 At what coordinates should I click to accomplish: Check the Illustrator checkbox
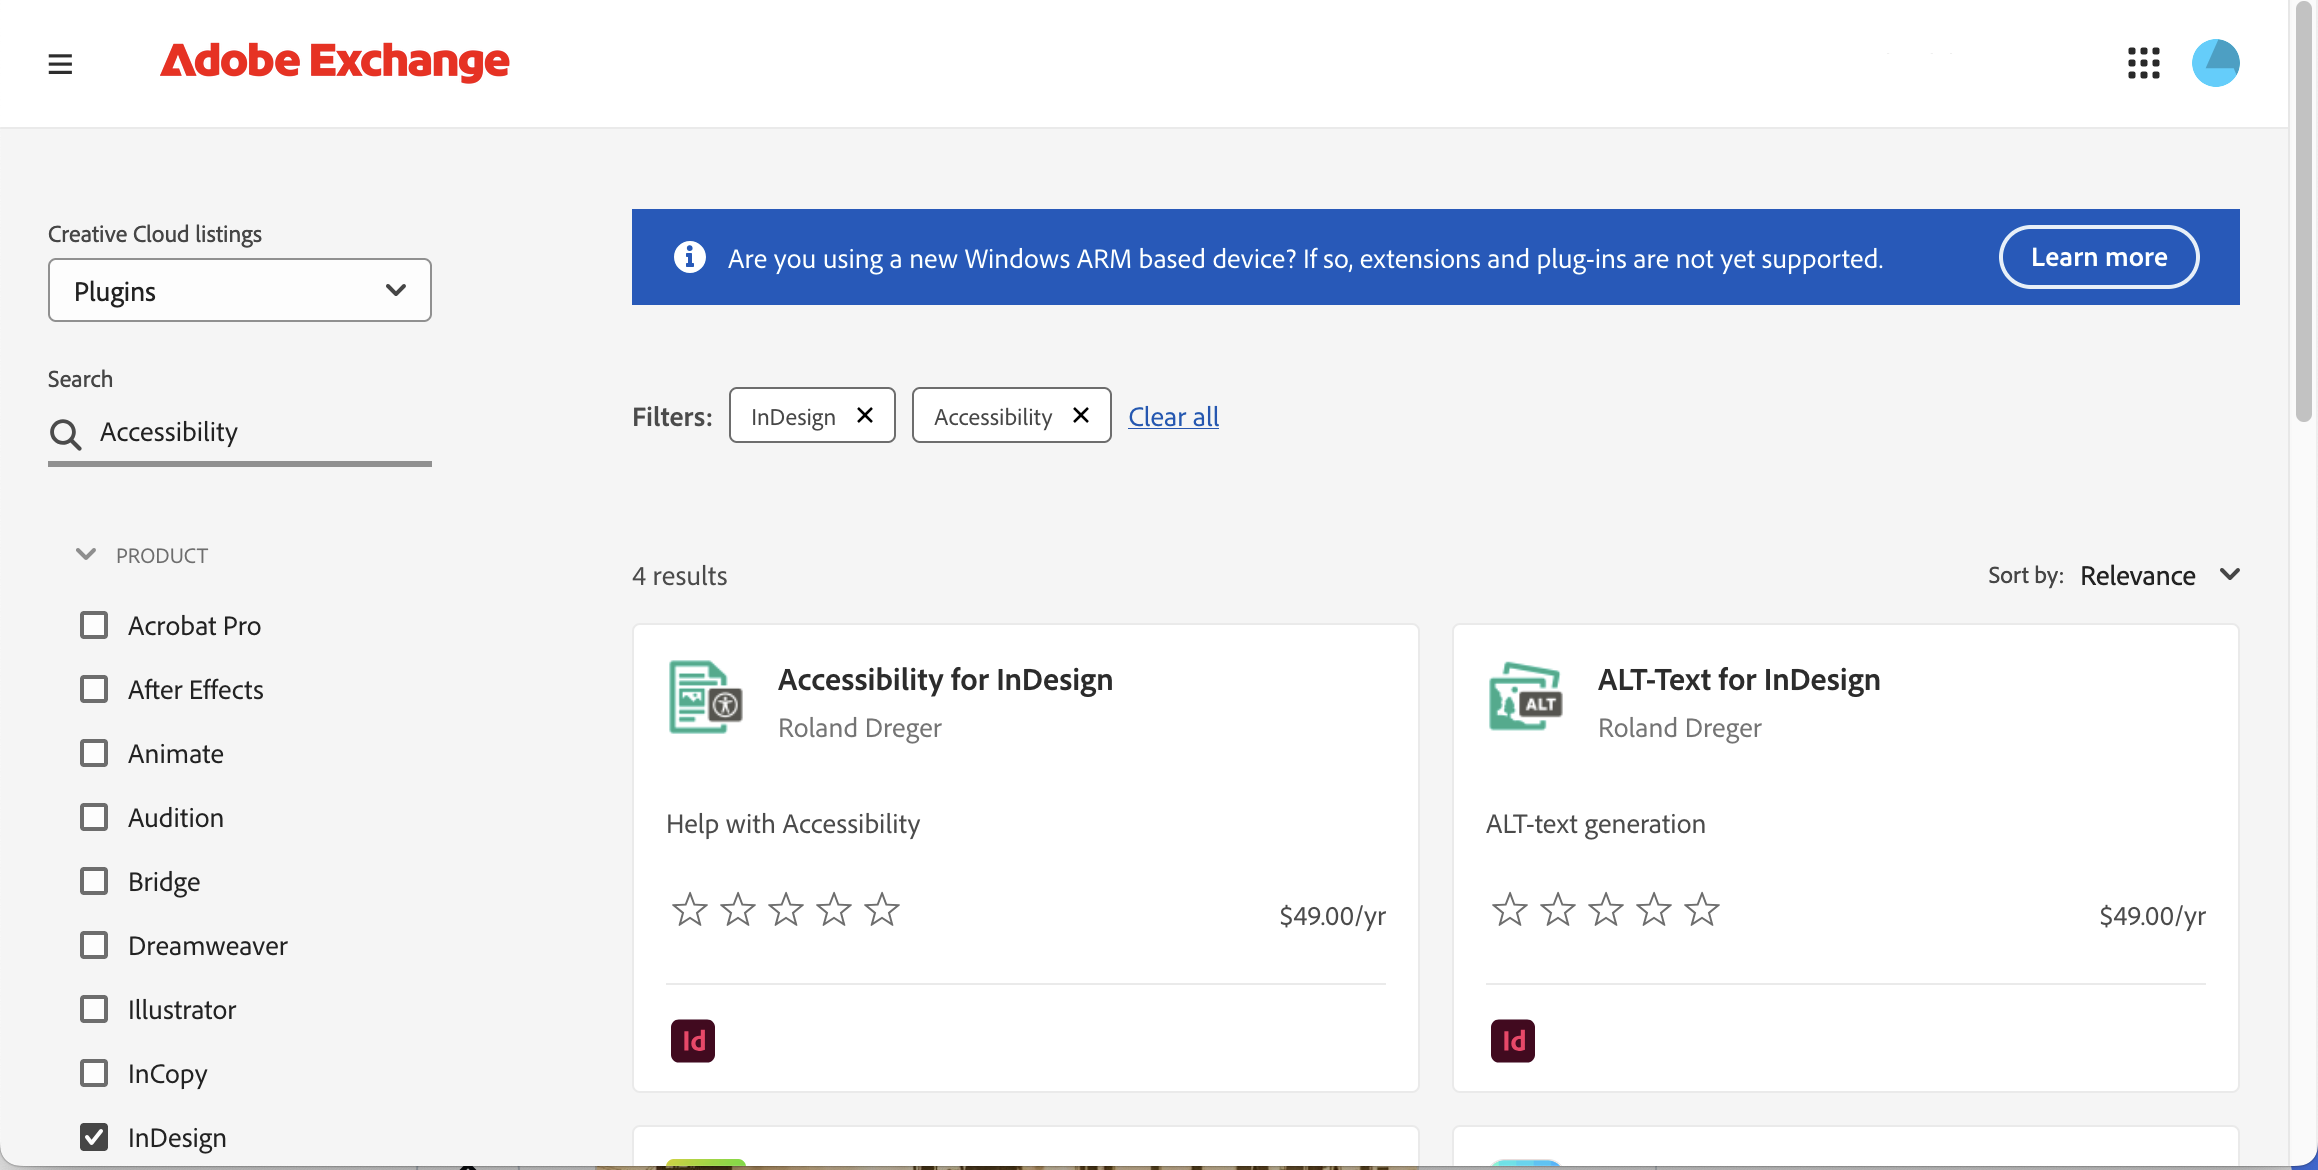(94, 1009)
